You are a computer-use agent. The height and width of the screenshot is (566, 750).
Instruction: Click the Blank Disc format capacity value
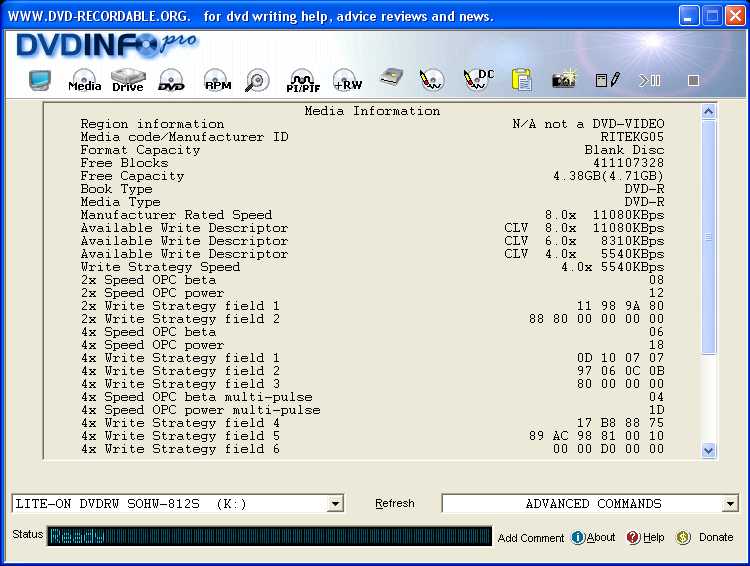click(x=624, y=150)
